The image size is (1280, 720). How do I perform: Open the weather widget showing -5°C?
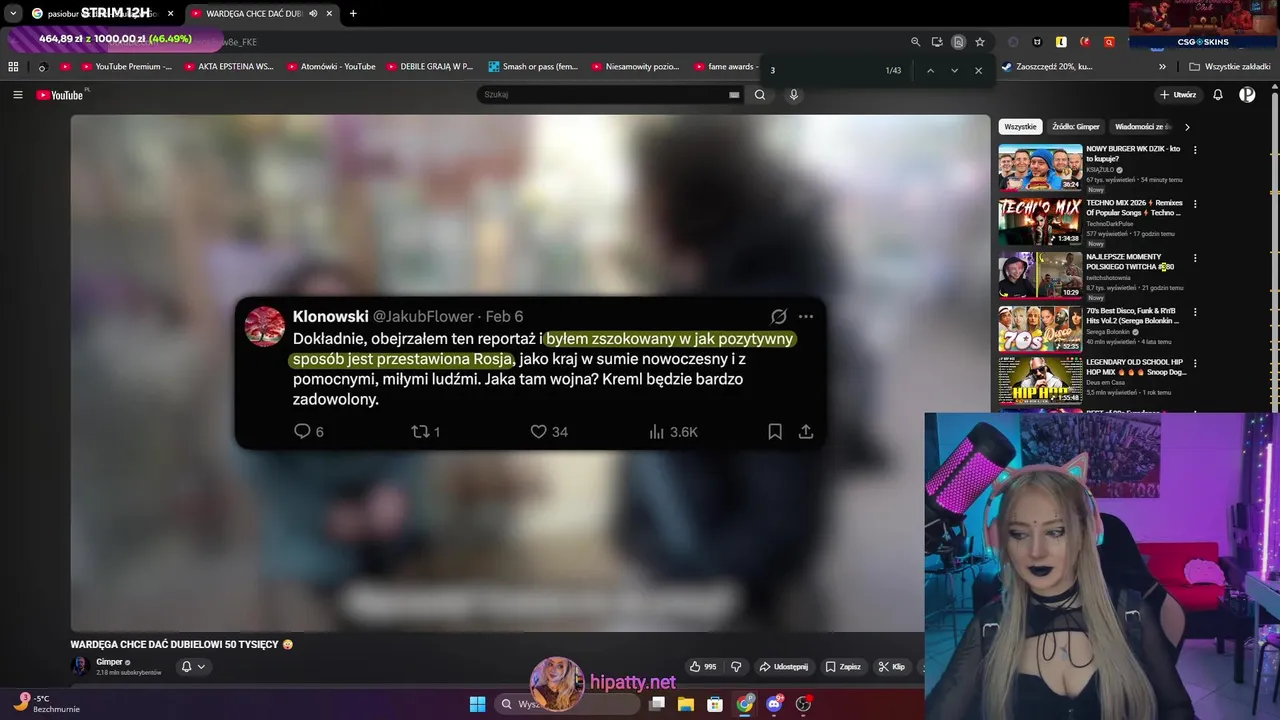(x=47, y=704)
